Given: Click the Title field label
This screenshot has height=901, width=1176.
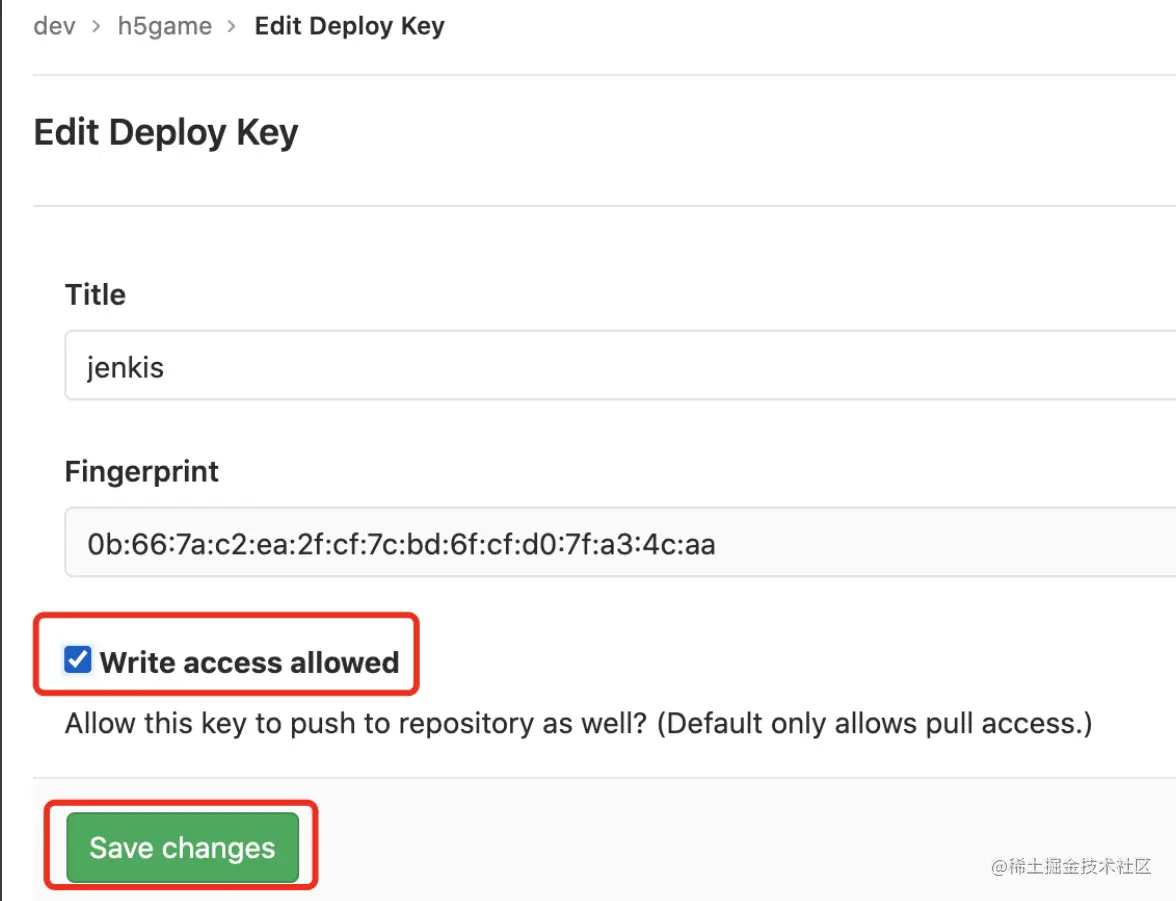Looking at the screenshot, I should pyautogui.click(x=95, y=295).
